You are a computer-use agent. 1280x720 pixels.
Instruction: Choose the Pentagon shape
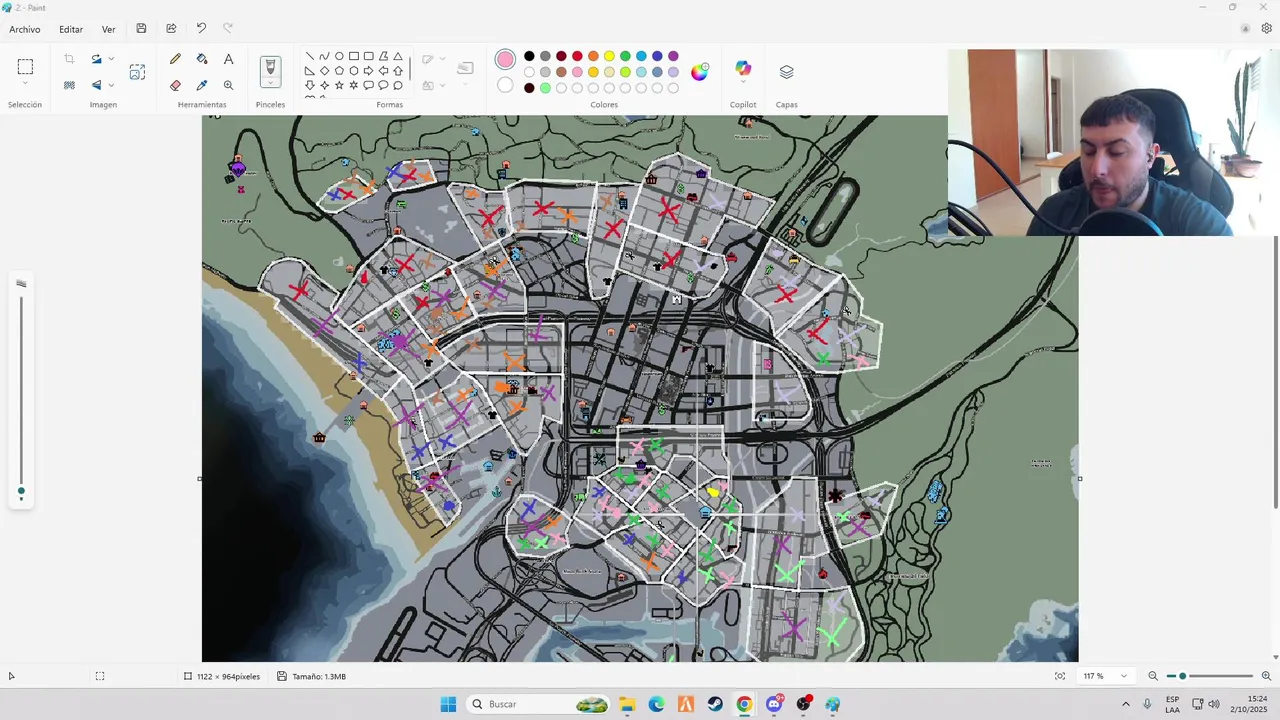[x=339, y=71]
